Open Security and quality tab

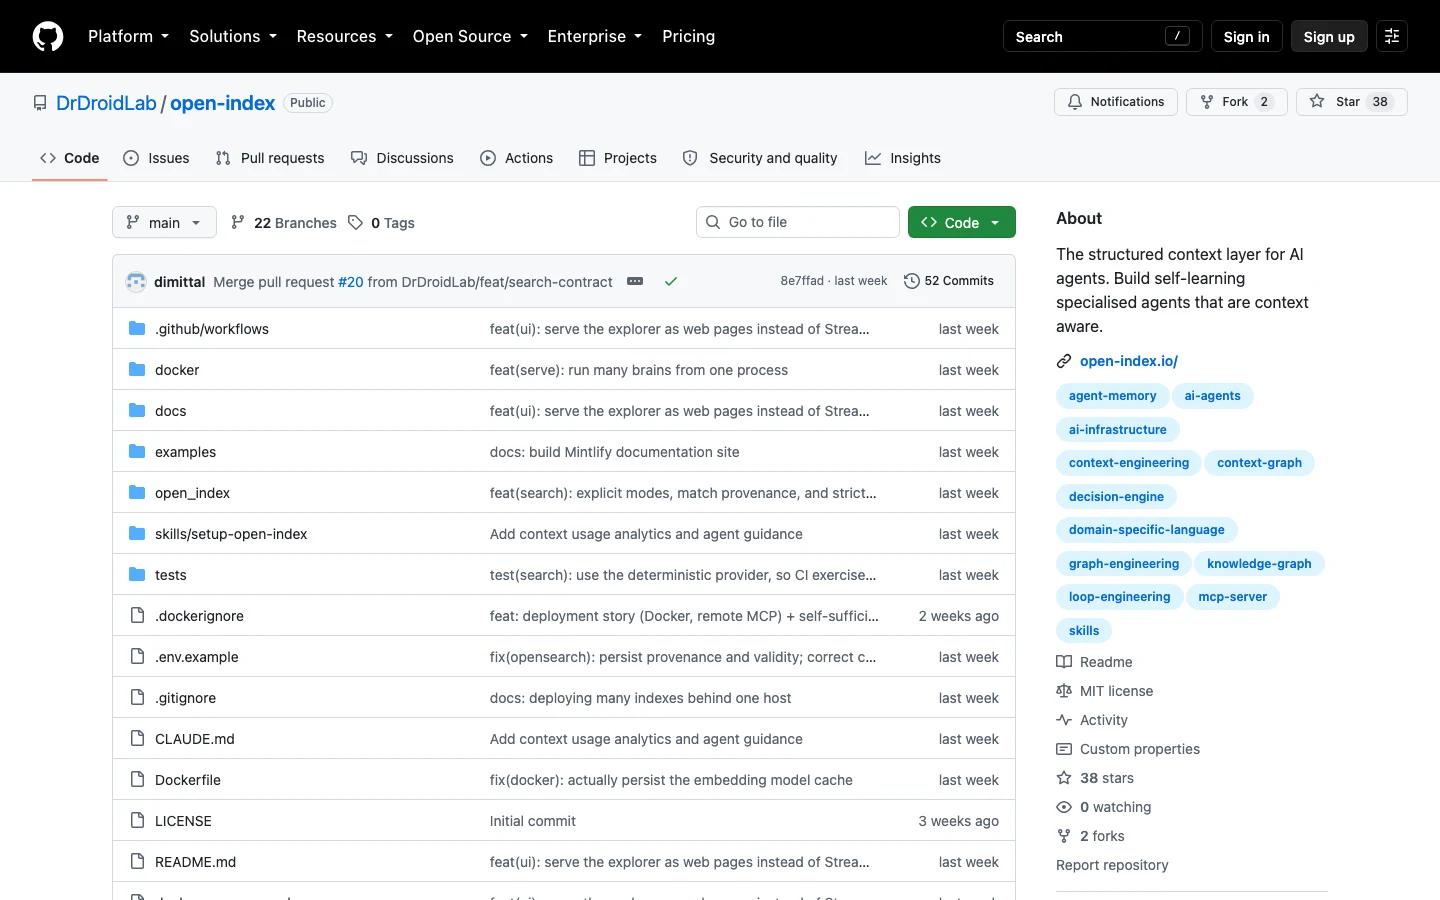click(x=760, y=158)
